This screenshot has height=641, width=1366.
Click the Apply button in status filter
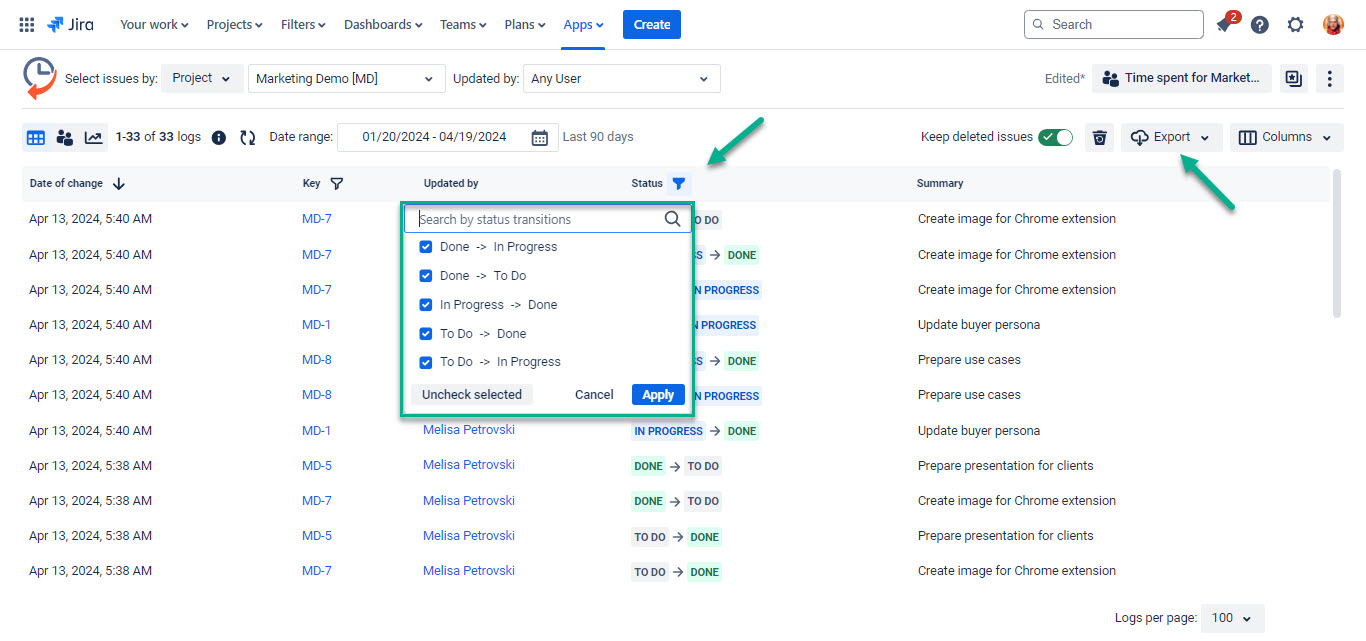[x=657, y=394]
